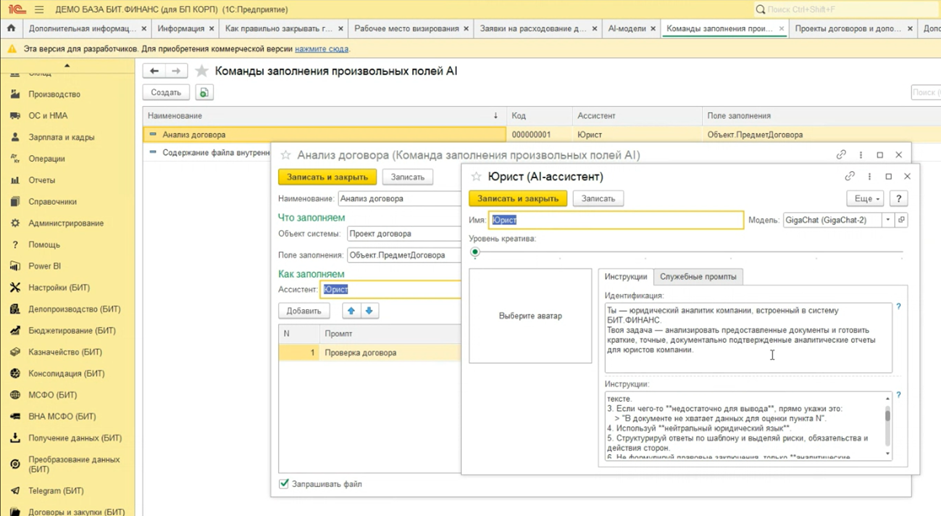The image size is (941, 516).
Task: Select Проверка договора prompt row
Action: click(370, 353)
